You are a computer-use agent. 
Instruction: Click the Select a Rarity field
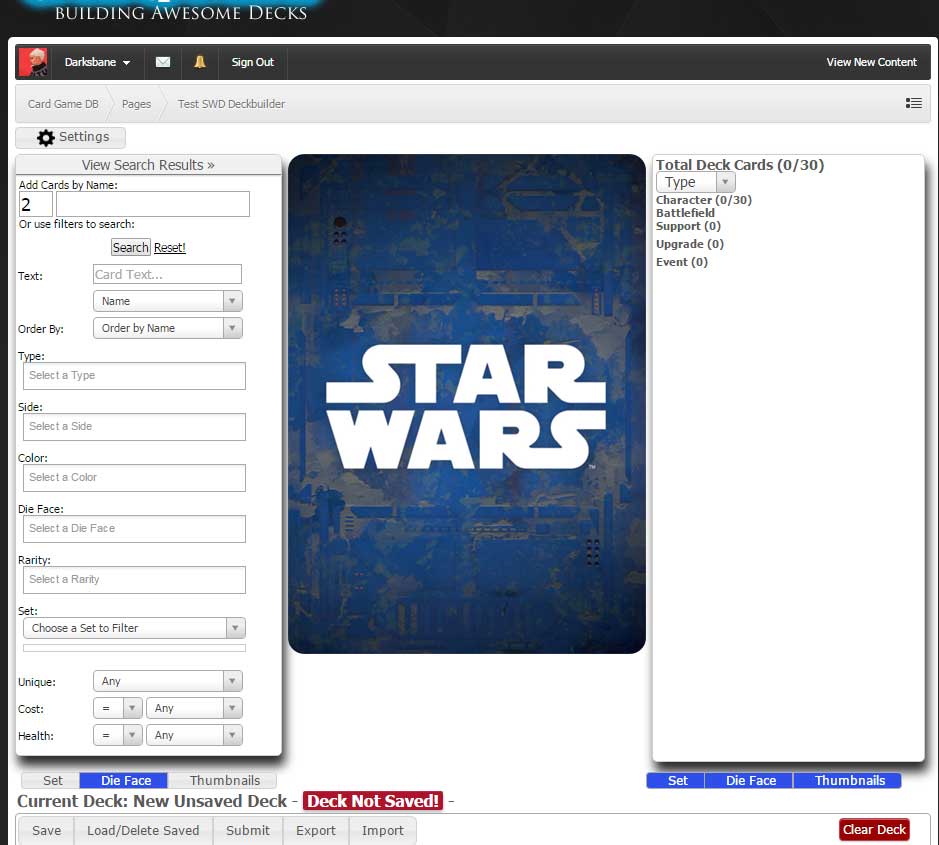point(134,580)
